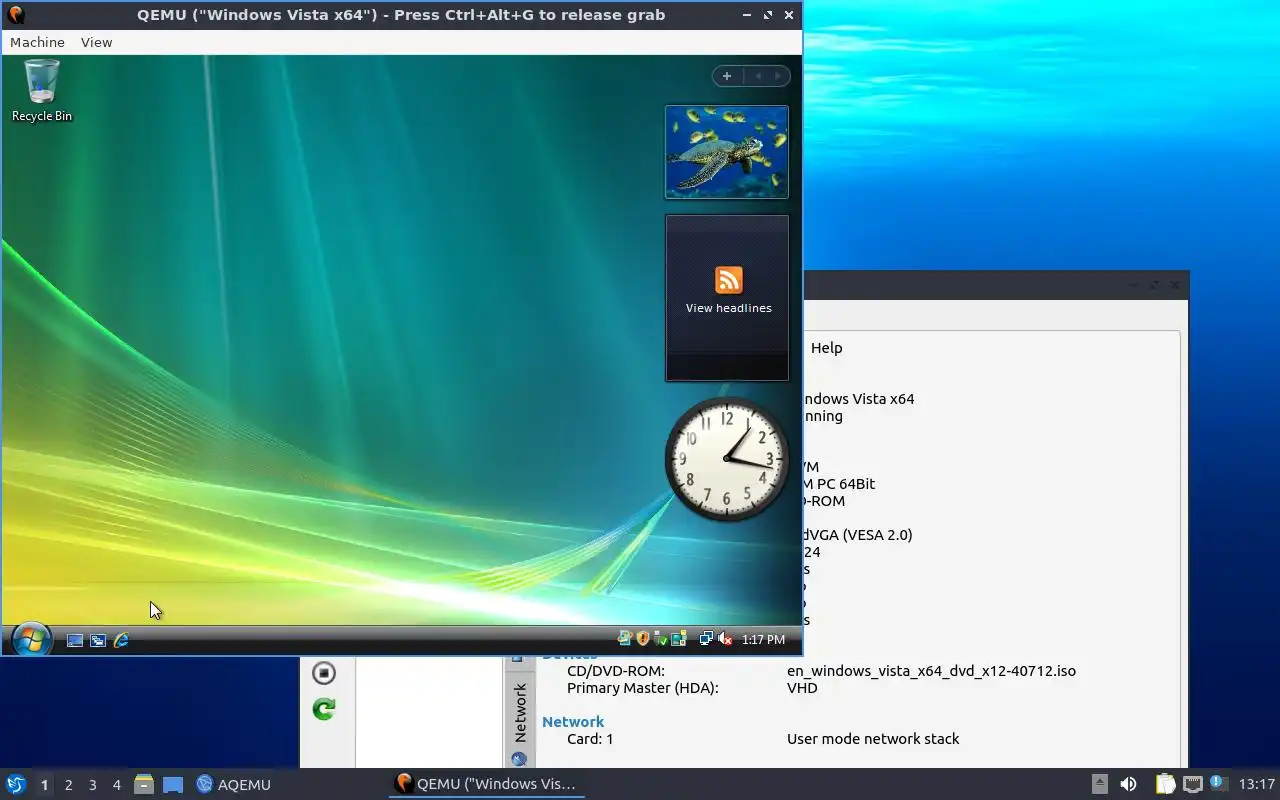The width and height of the screenshot is (1280, 800).
Task: Open the View menu in QEMU window
Action: [x=96, y=42]
